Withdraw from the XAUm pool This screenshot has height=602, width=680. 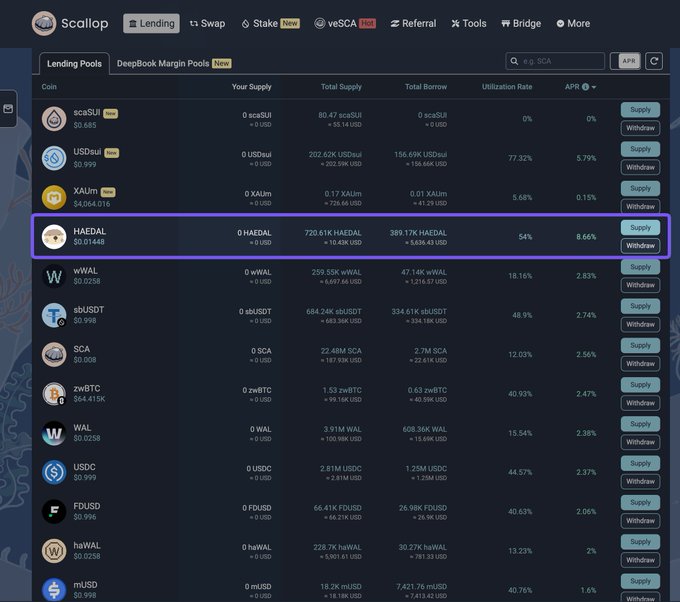pyautogui.click(x=640, y=206)
